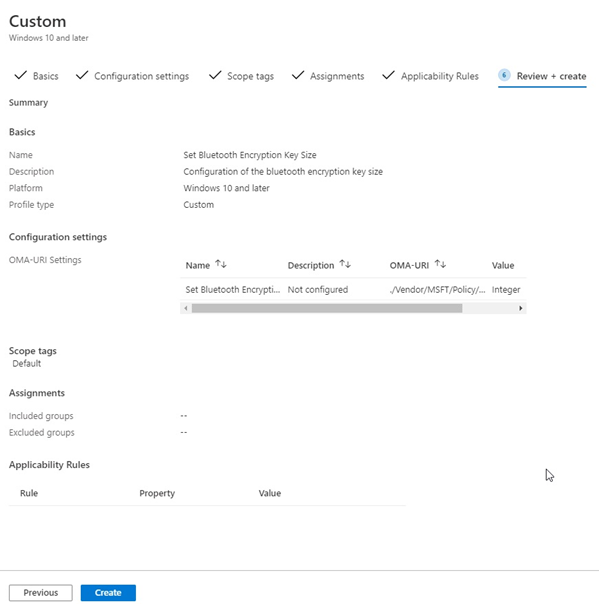The height and width of the screenshot is (604, 599).
Task: Click the Basics step checkmark icon
Action: [20, 75]
